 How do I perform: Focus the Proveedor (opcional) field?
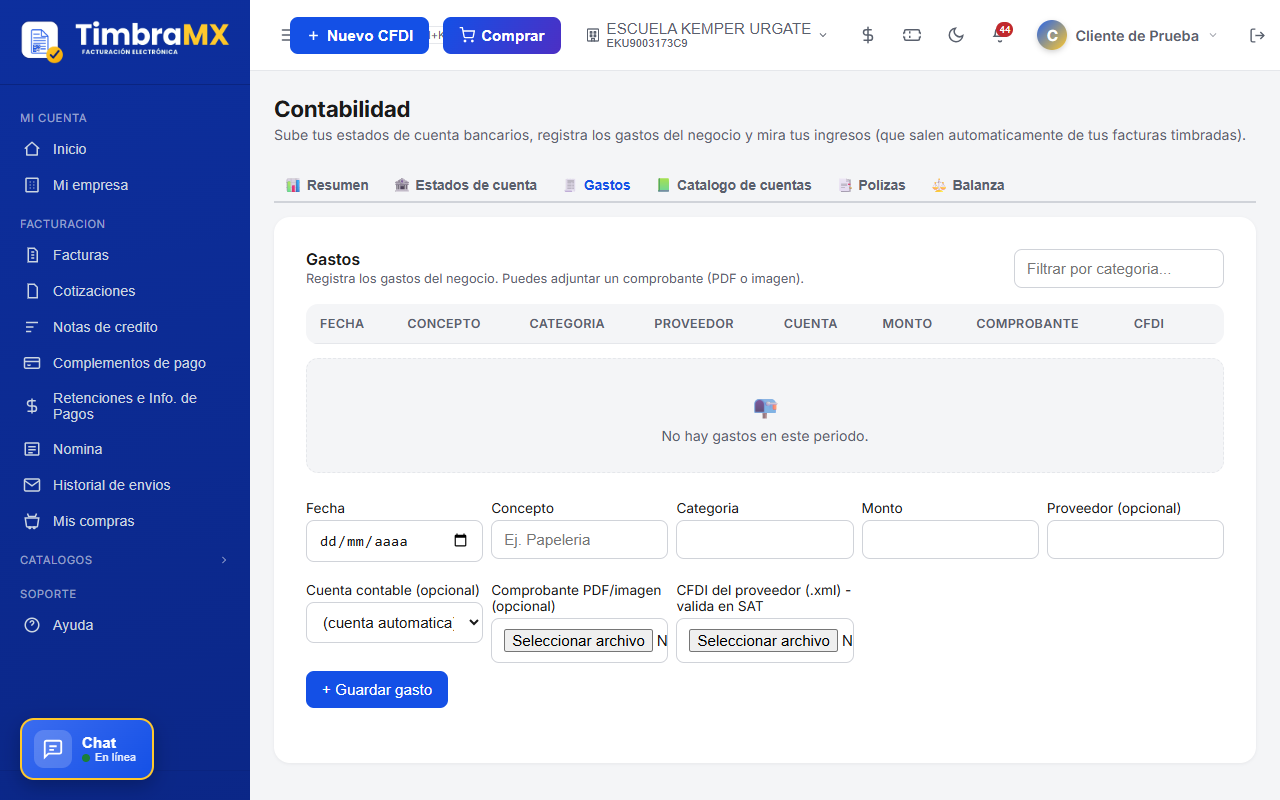pos(1135,540)
